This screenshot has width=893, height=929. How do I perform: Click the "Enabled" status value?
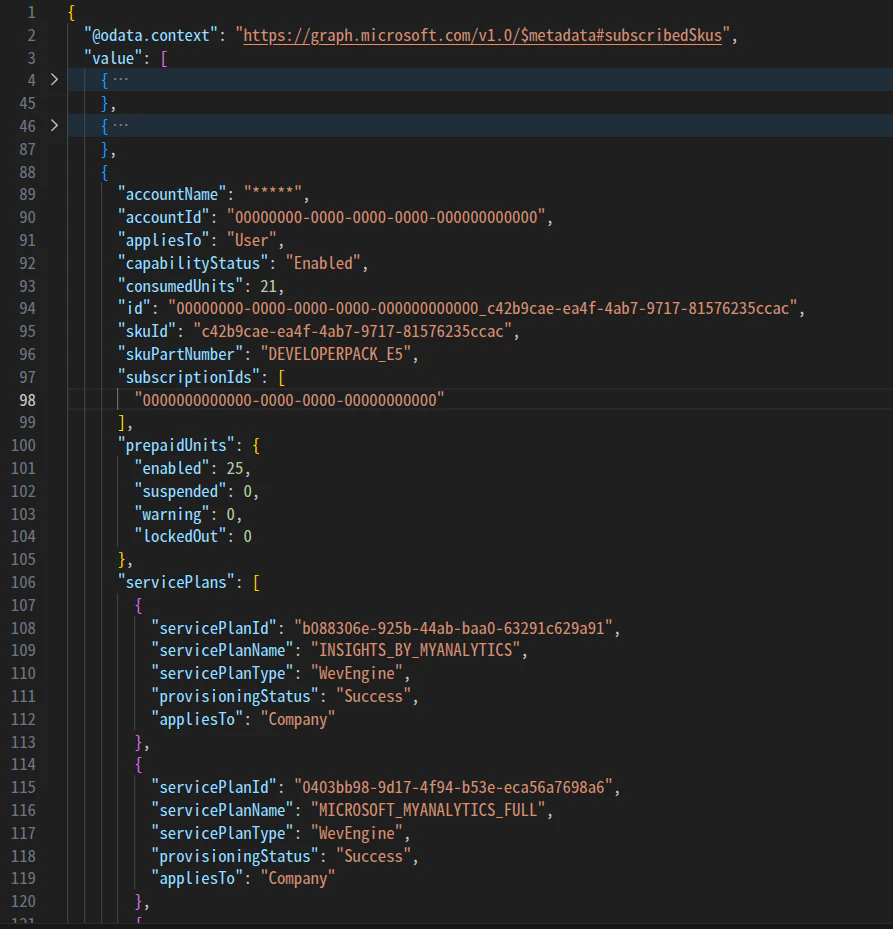click(x=324, y=263)
